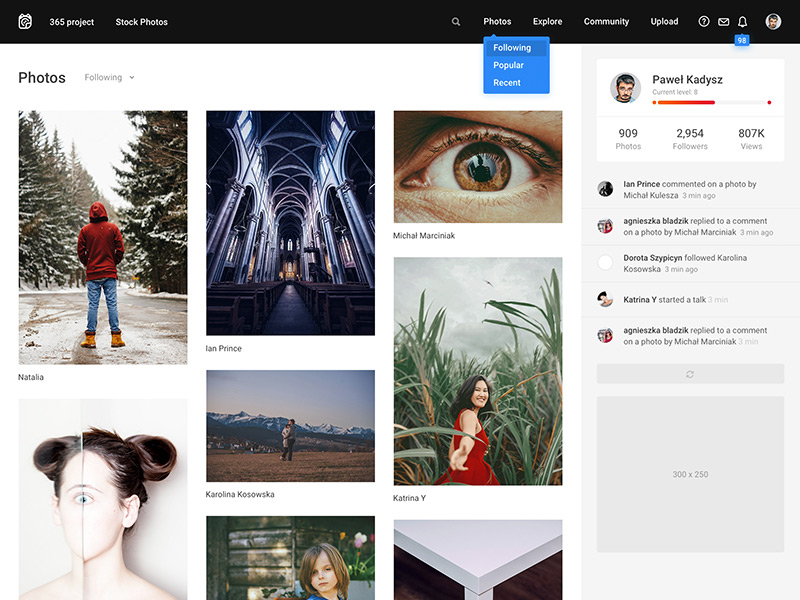Select Following in the Photos dropdown
Image resolution: width=800 pixels, height=600 pixels.
click(x=512, y=47)
